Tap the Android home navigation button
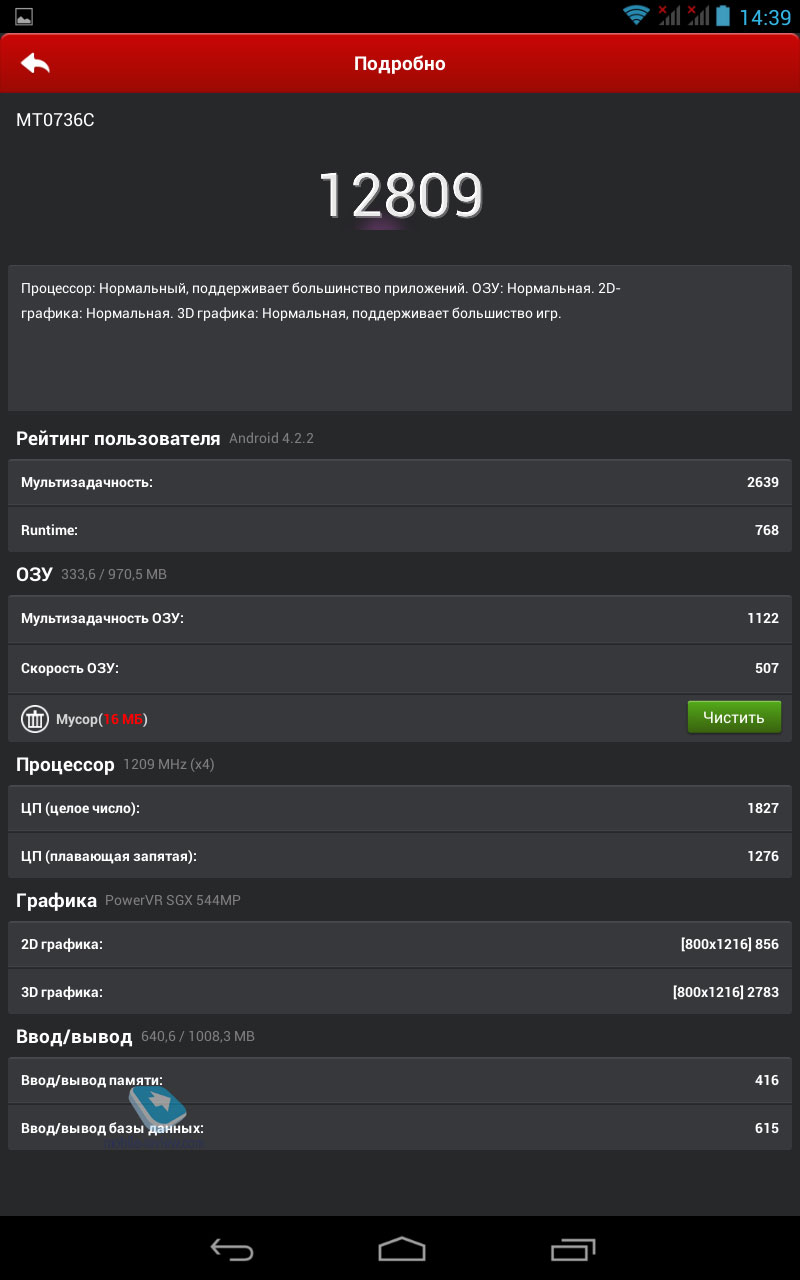Screen dimensions: 800x1280 (x=401, y=1248)
